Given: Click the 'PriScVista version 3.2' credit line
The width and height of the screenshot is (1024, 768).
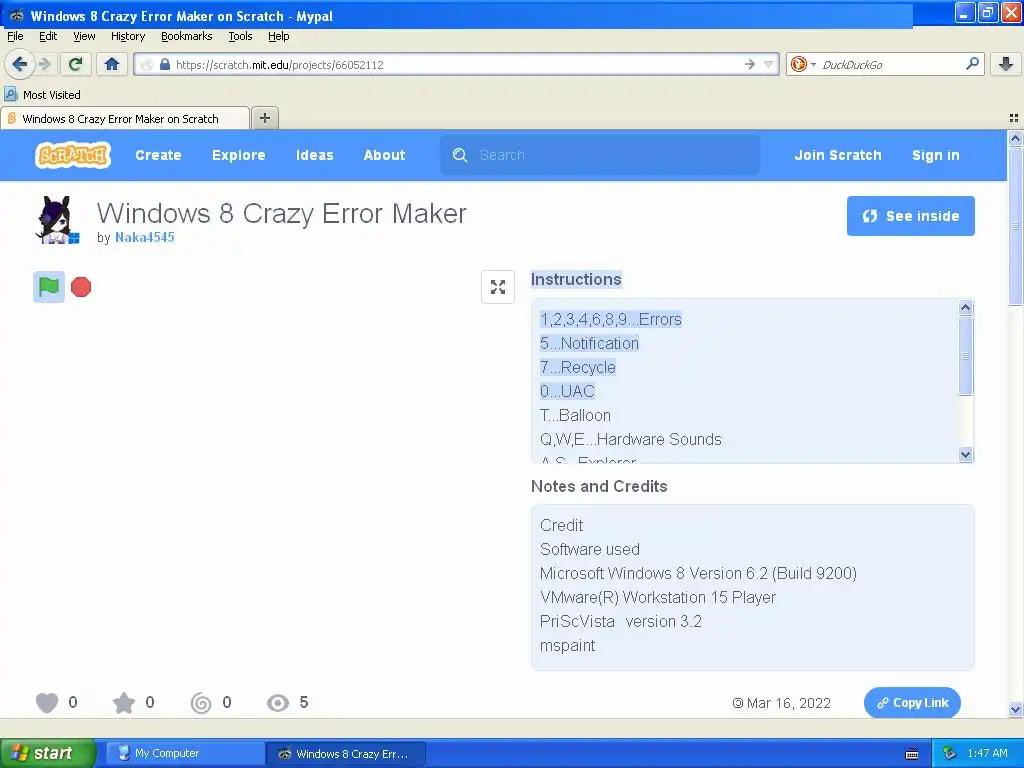Looking at the screenshot, I should pyautogui.click(x=620, y=622).
